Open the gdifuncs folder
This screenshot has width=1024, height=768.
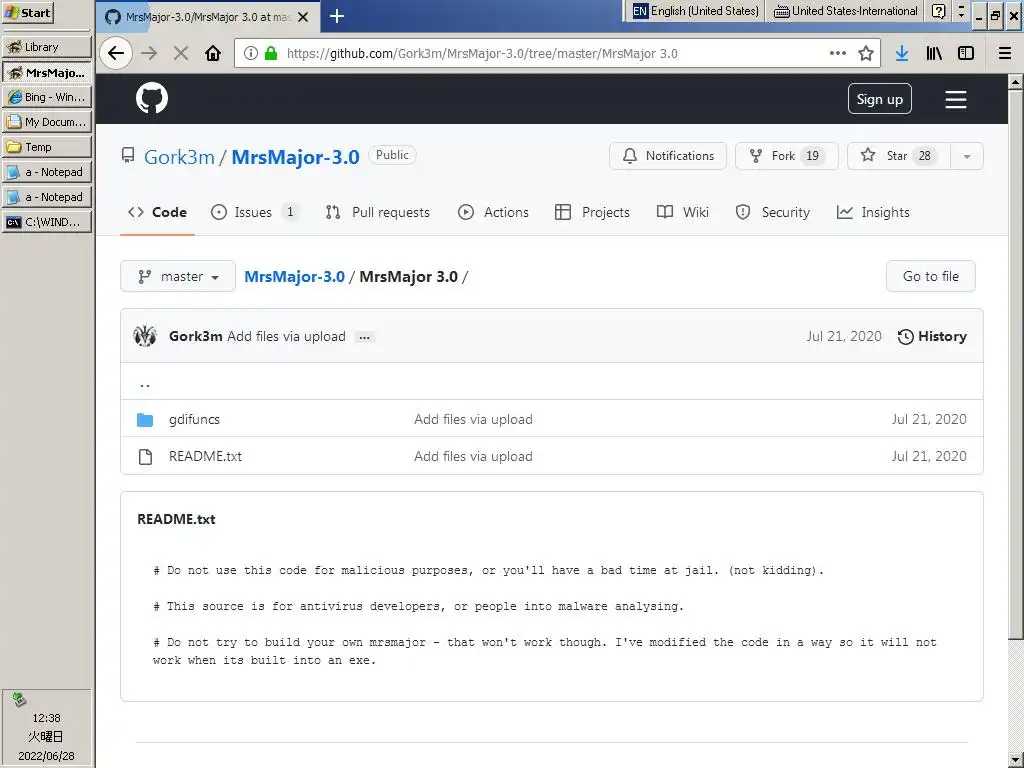pyautogui.click(x=194, y=419)
